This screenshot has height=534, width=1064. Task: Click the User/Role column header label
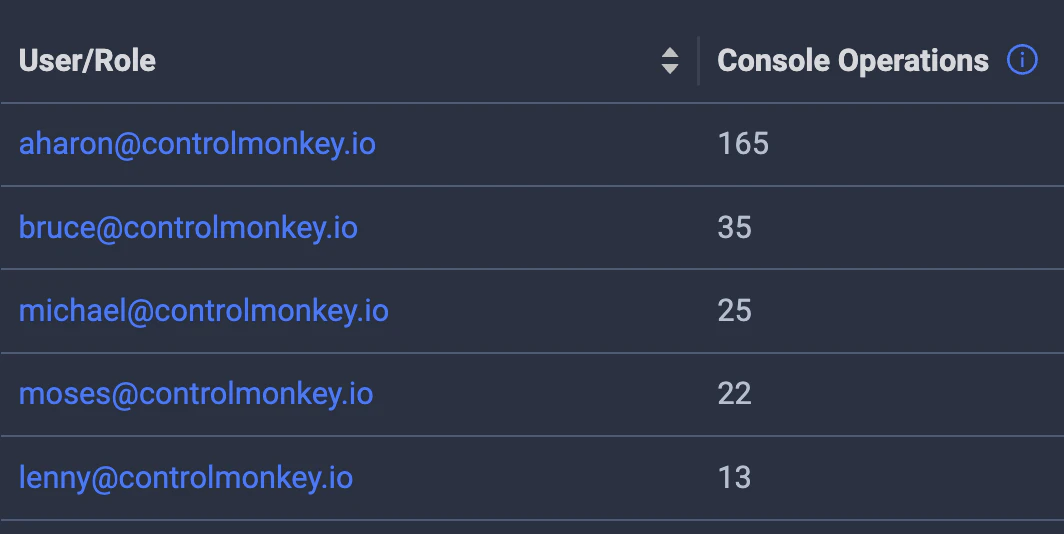(x=87, y=61)
